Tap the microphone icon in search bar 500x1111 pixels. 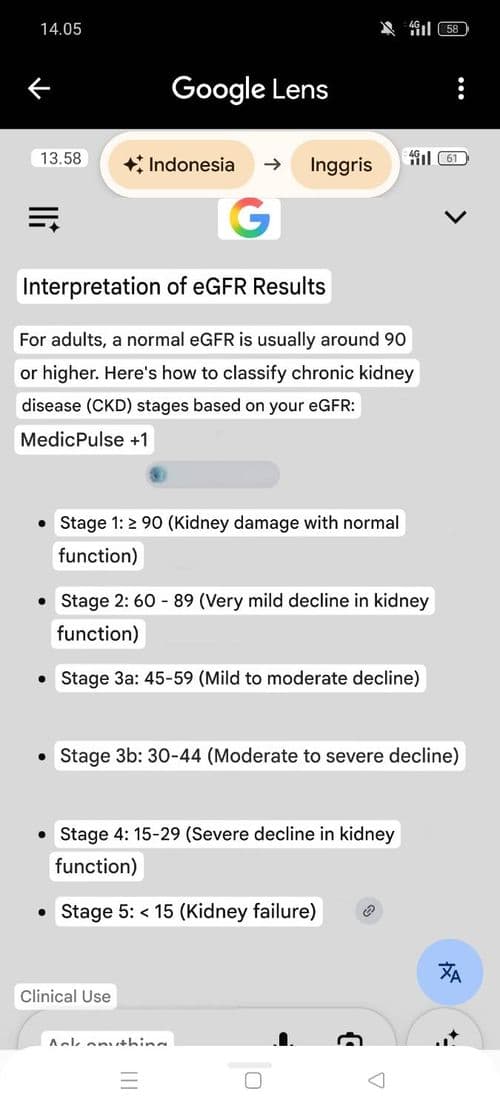283,1040
